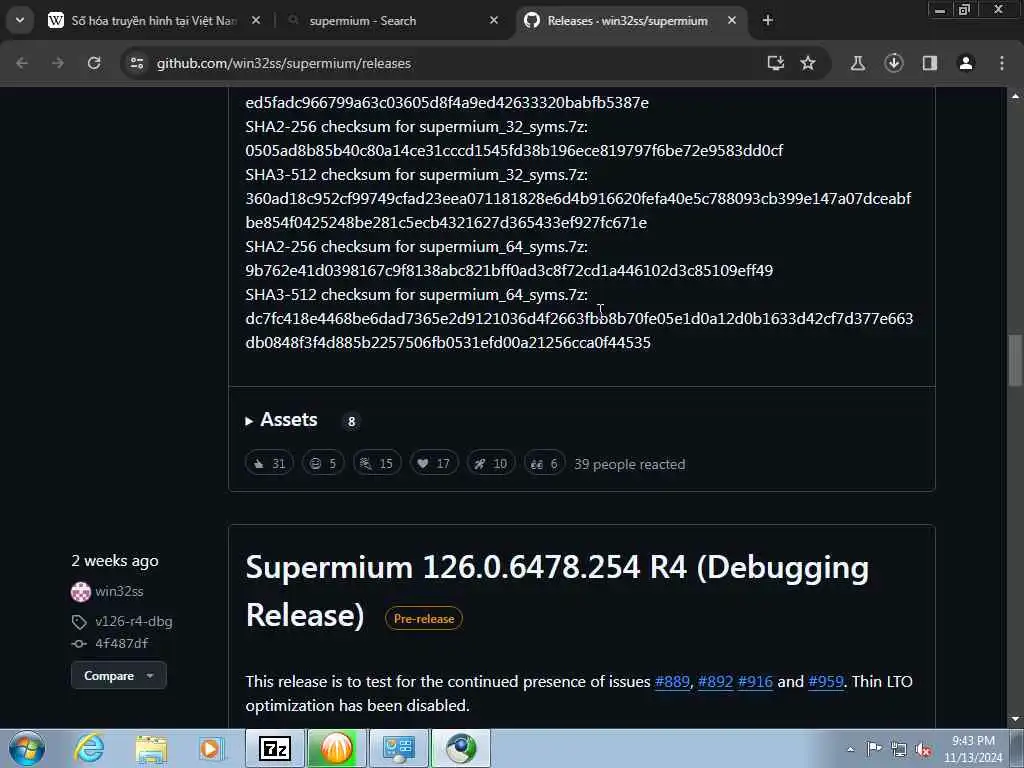Open win32ss author profile link
The height and width of the screenshot is (768, 1024).
[119, 591]
